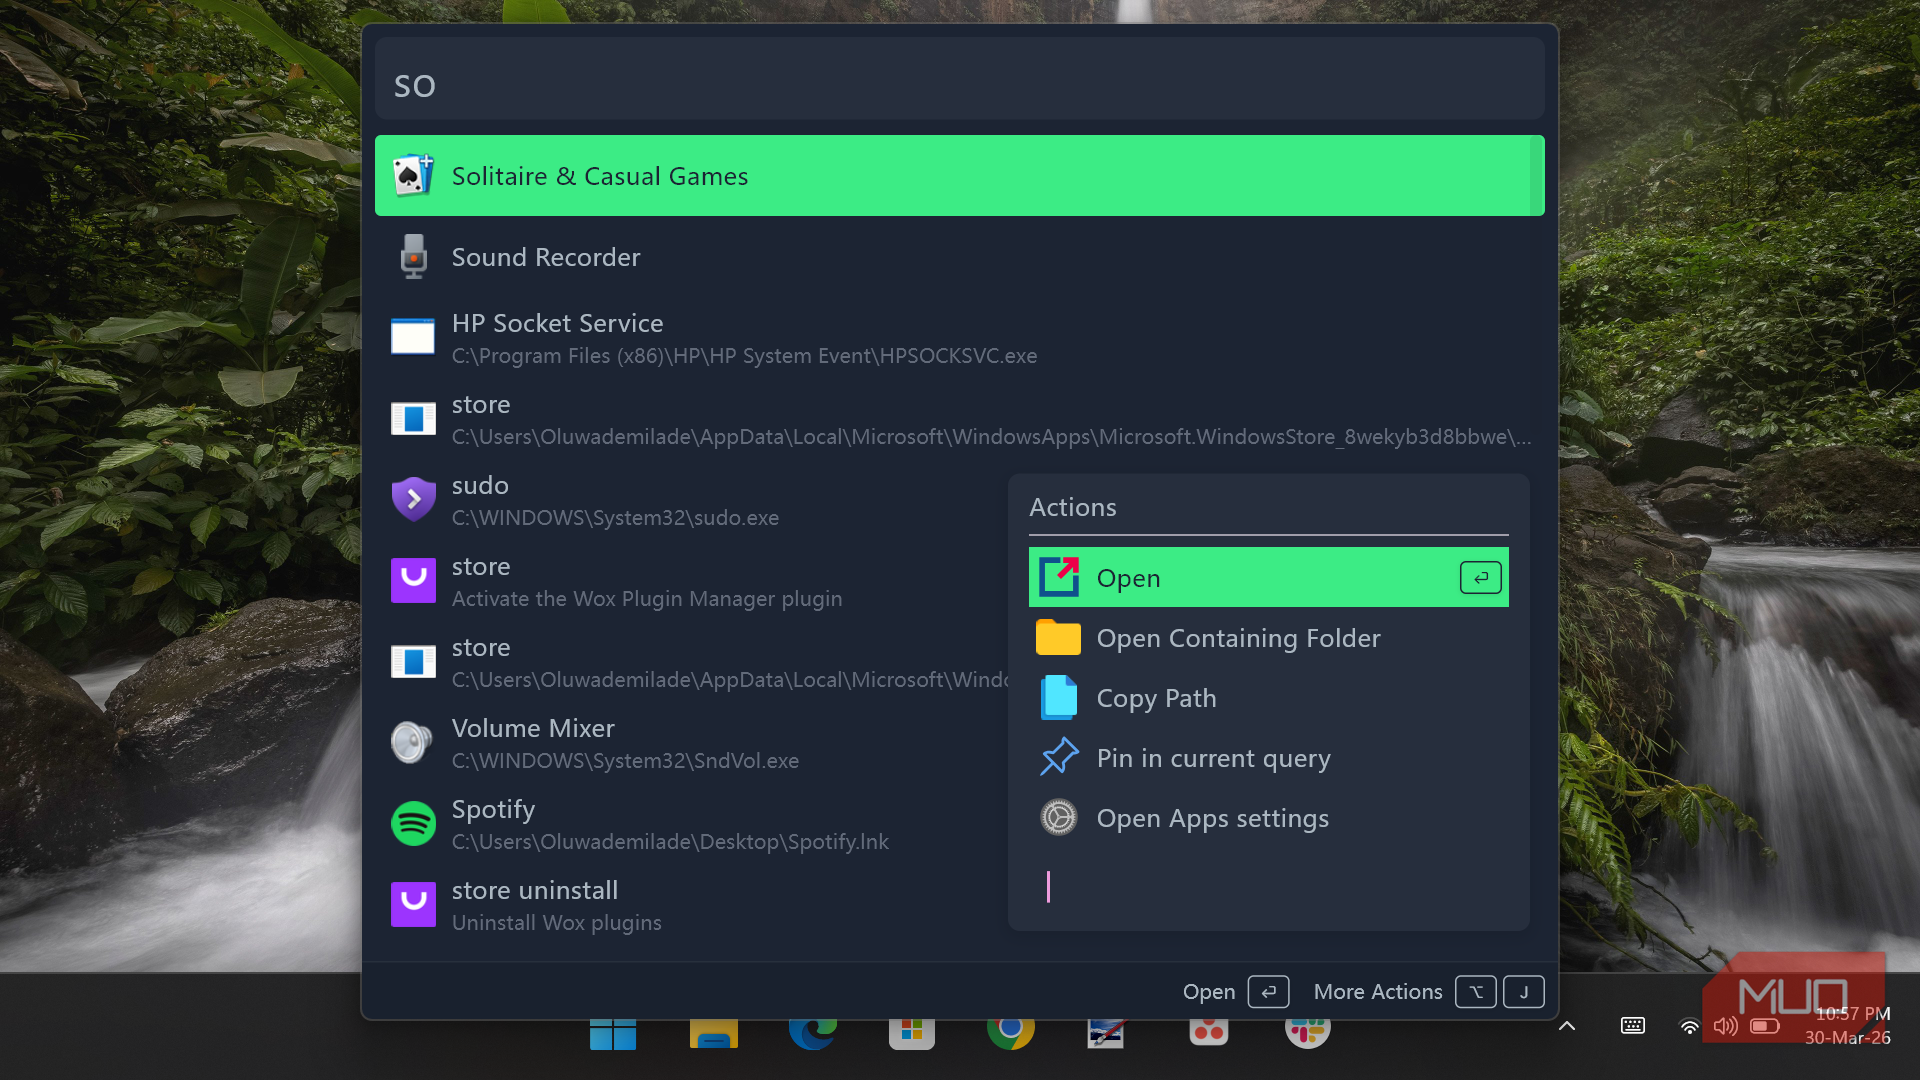
Task: Select the sudo result row
Action: coord(690,500)
